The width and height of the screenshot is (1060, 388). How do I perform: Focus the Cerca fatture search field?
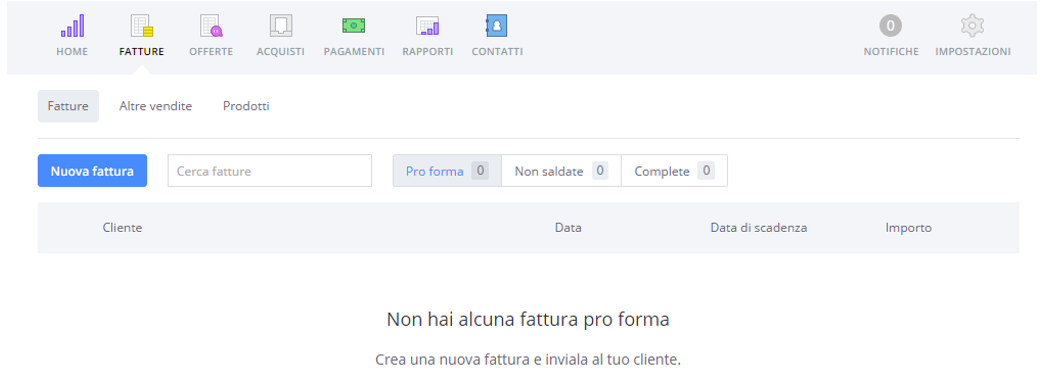click(270, 171)
